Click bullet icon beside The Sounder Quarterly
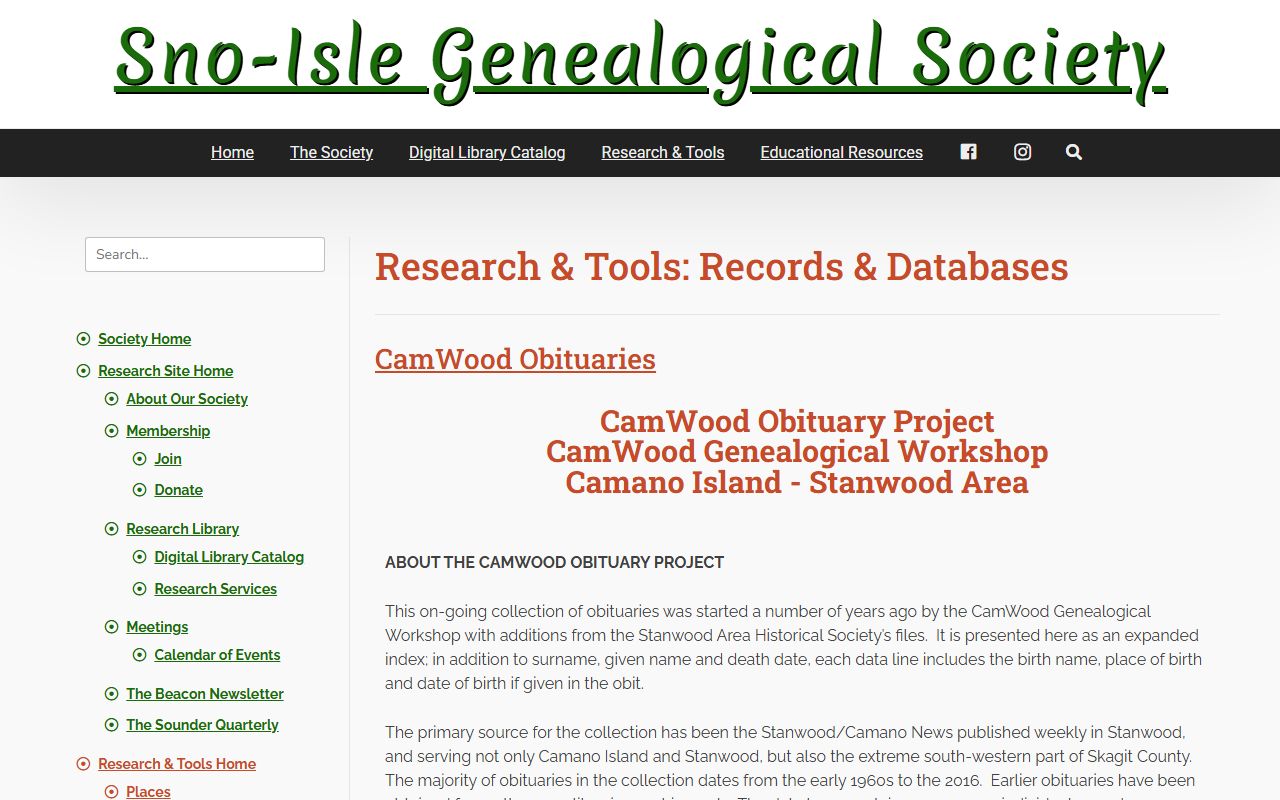Screen dimensions: 1280x800 111,725
